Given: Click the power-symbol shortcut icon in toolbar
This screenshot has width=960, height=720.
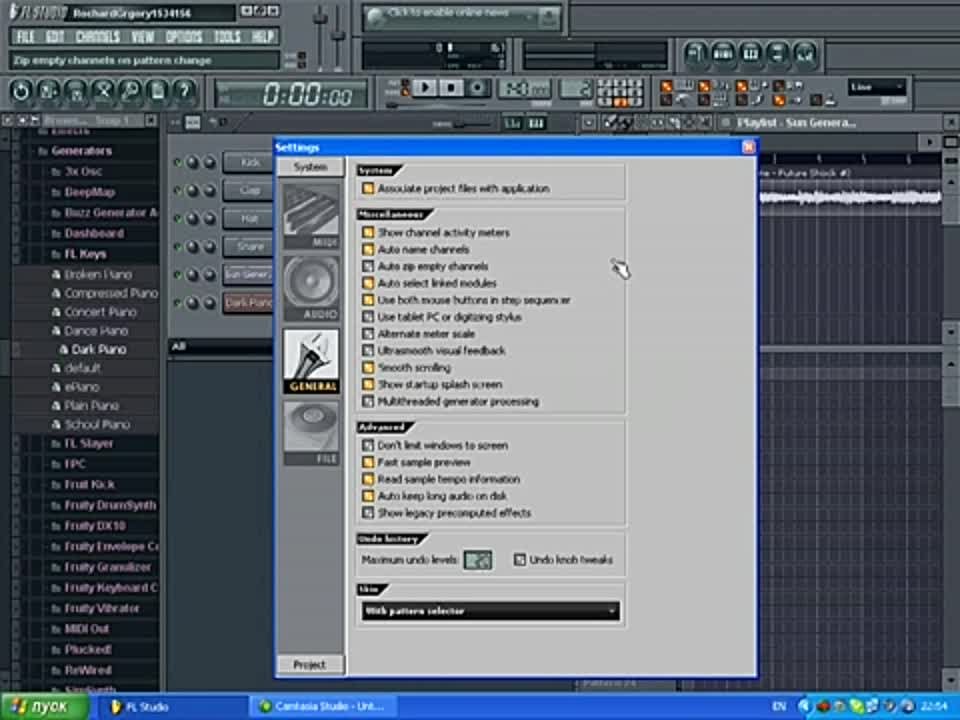Looking at the screenshot, I should pos(21,91).
